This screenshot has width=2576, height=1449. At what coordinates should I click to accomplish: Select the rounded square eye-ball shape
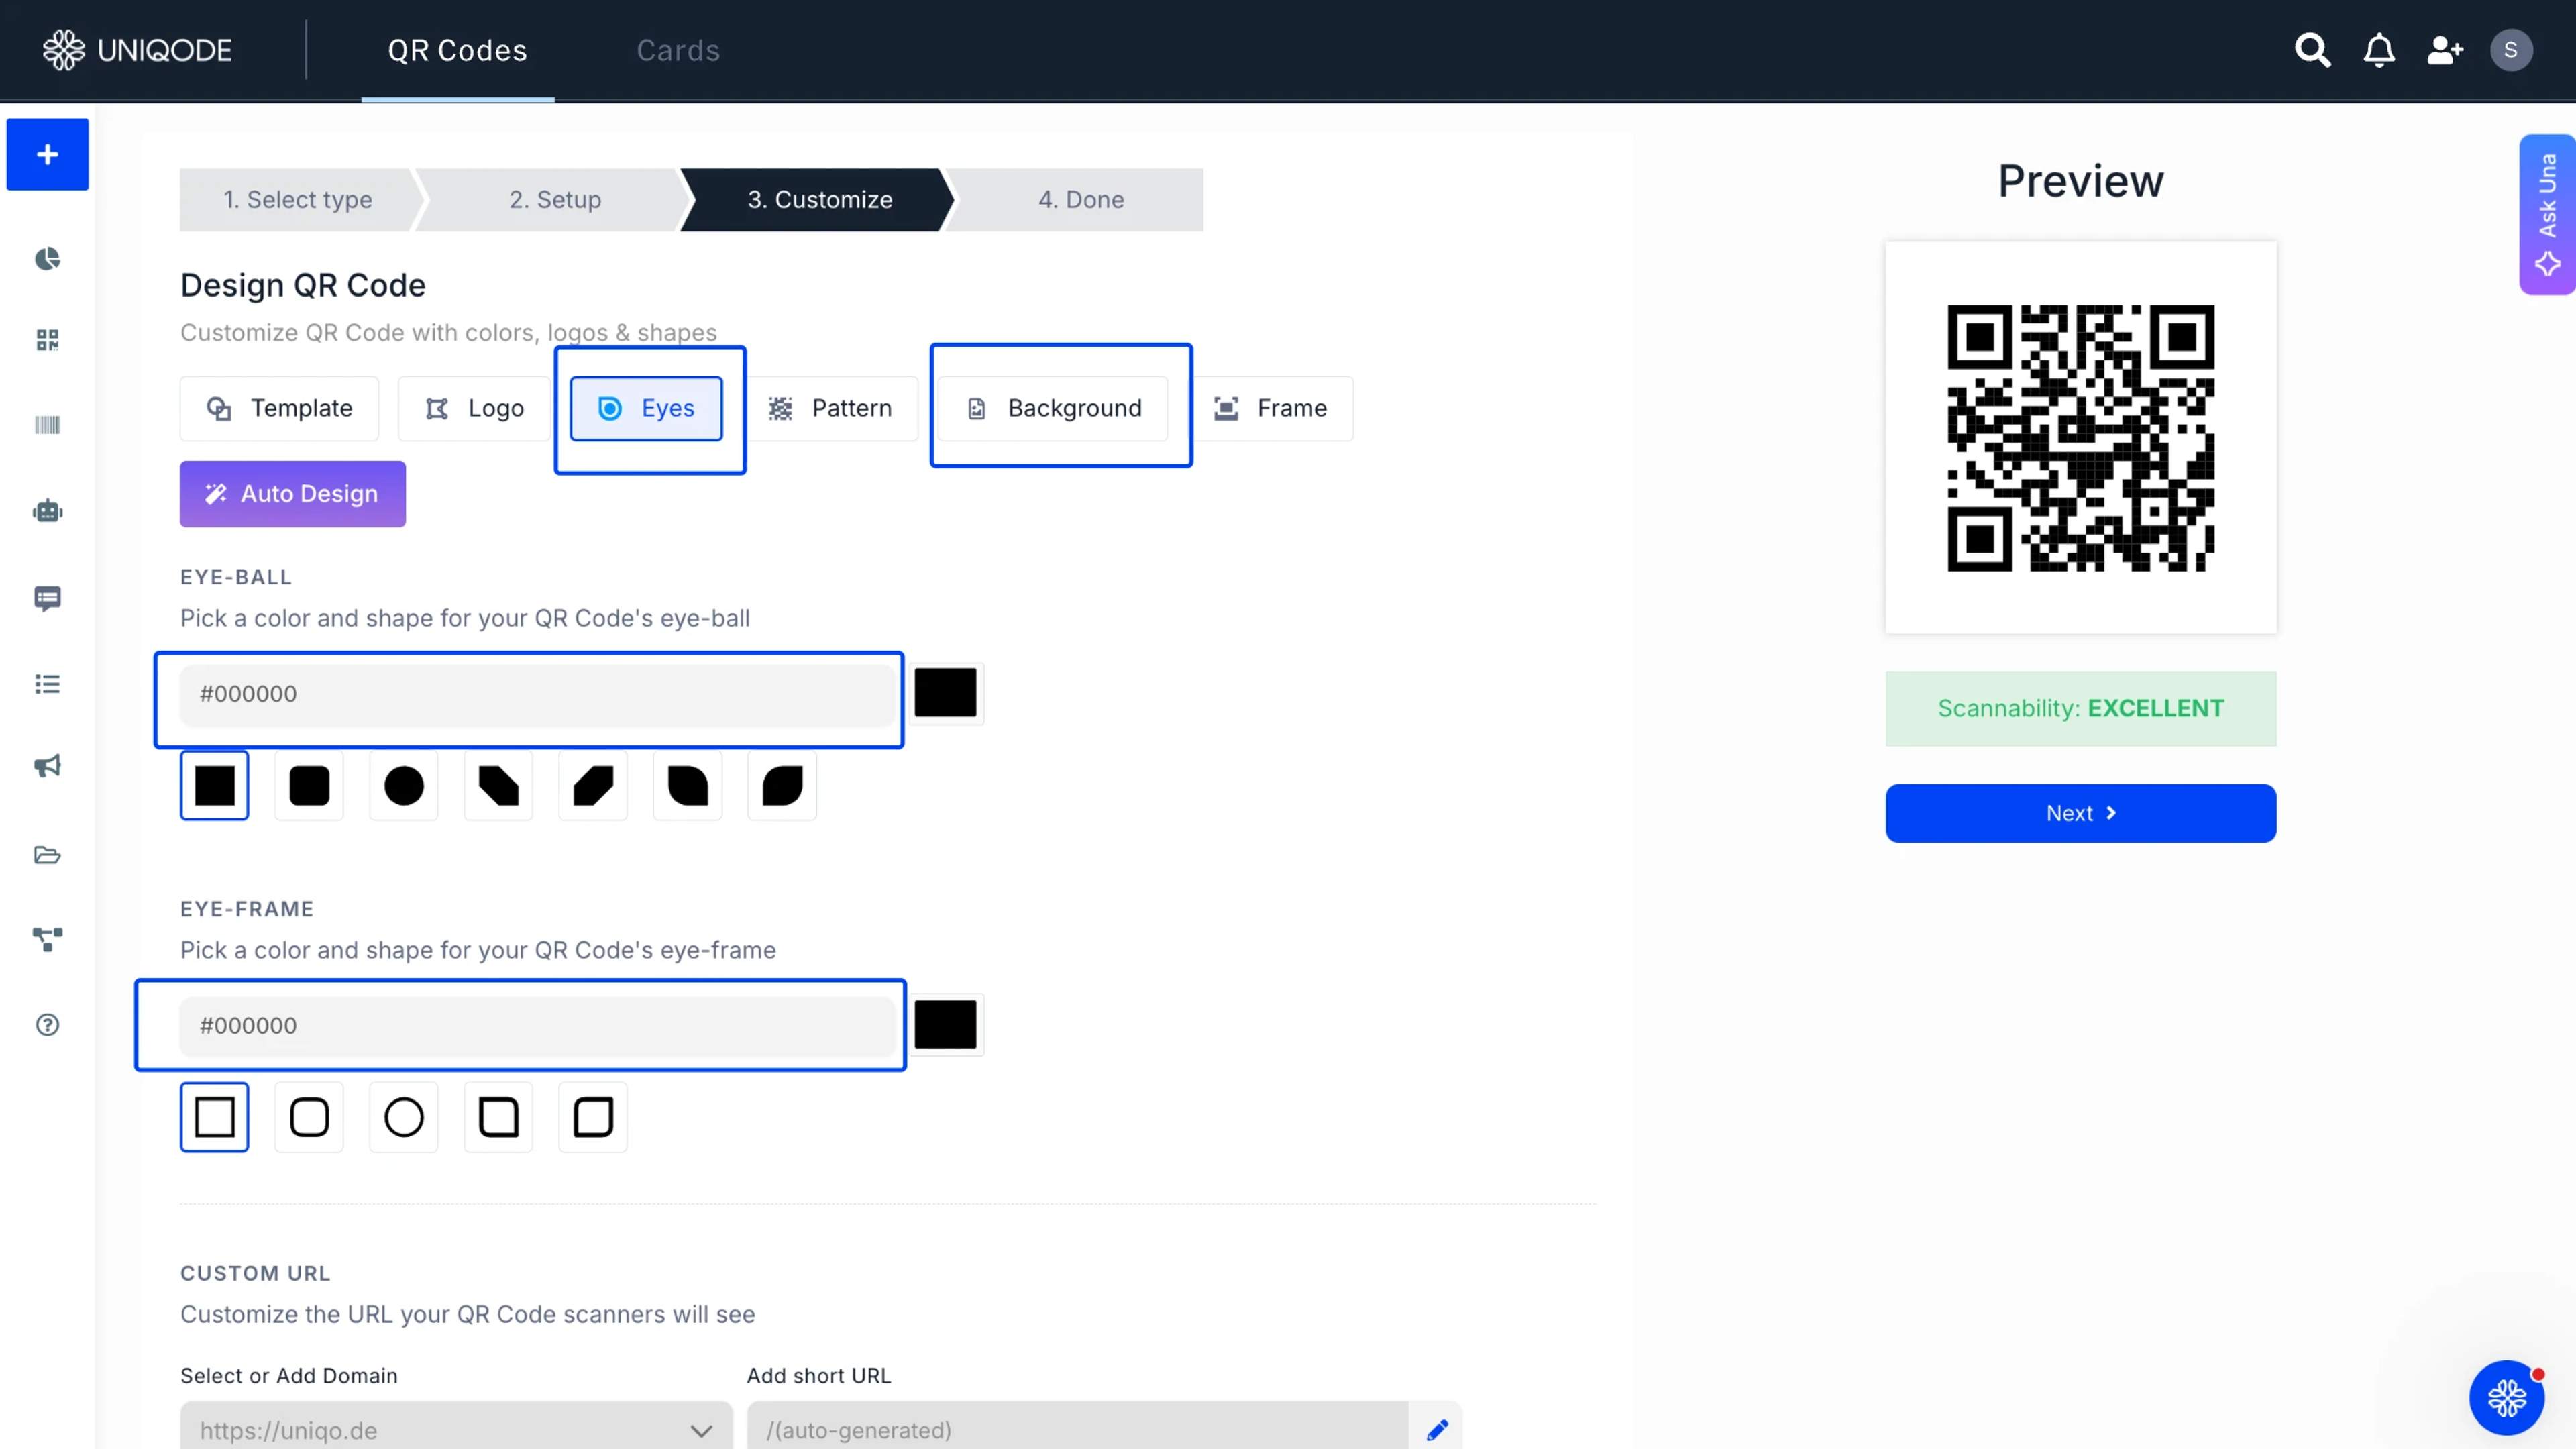309,786
